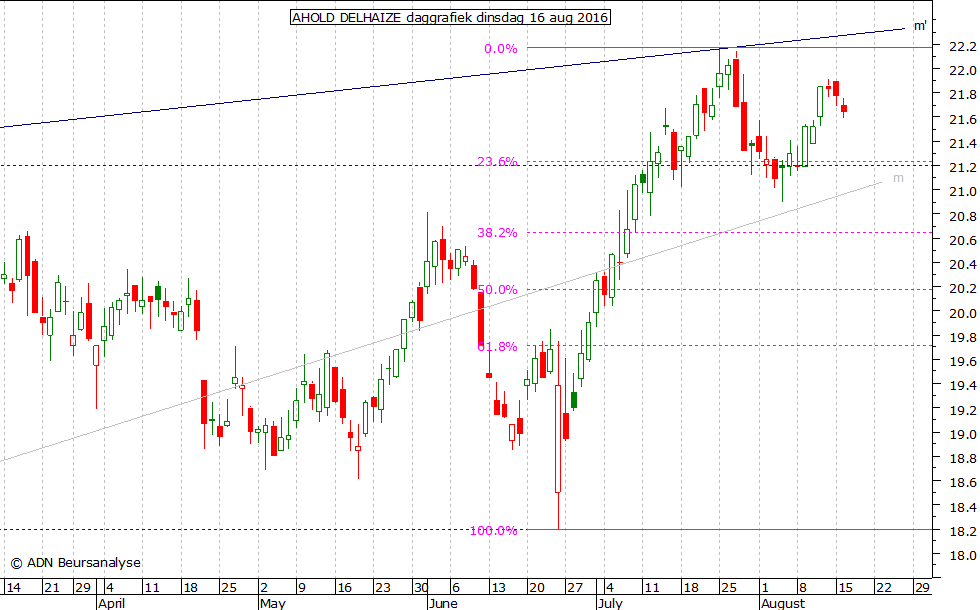Click the 18.0 price axis value
Screen dimensions: 980x610
(x=962, y=556)
